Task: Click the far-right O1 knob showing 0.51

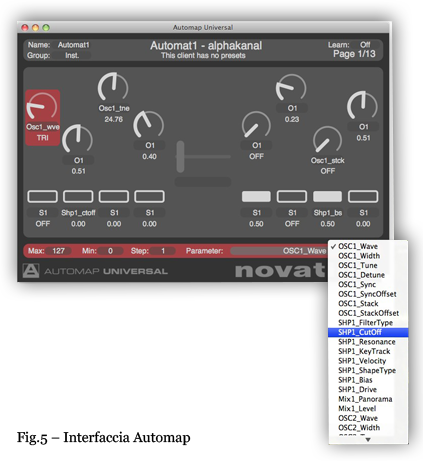Action: [x=362, y=105]
